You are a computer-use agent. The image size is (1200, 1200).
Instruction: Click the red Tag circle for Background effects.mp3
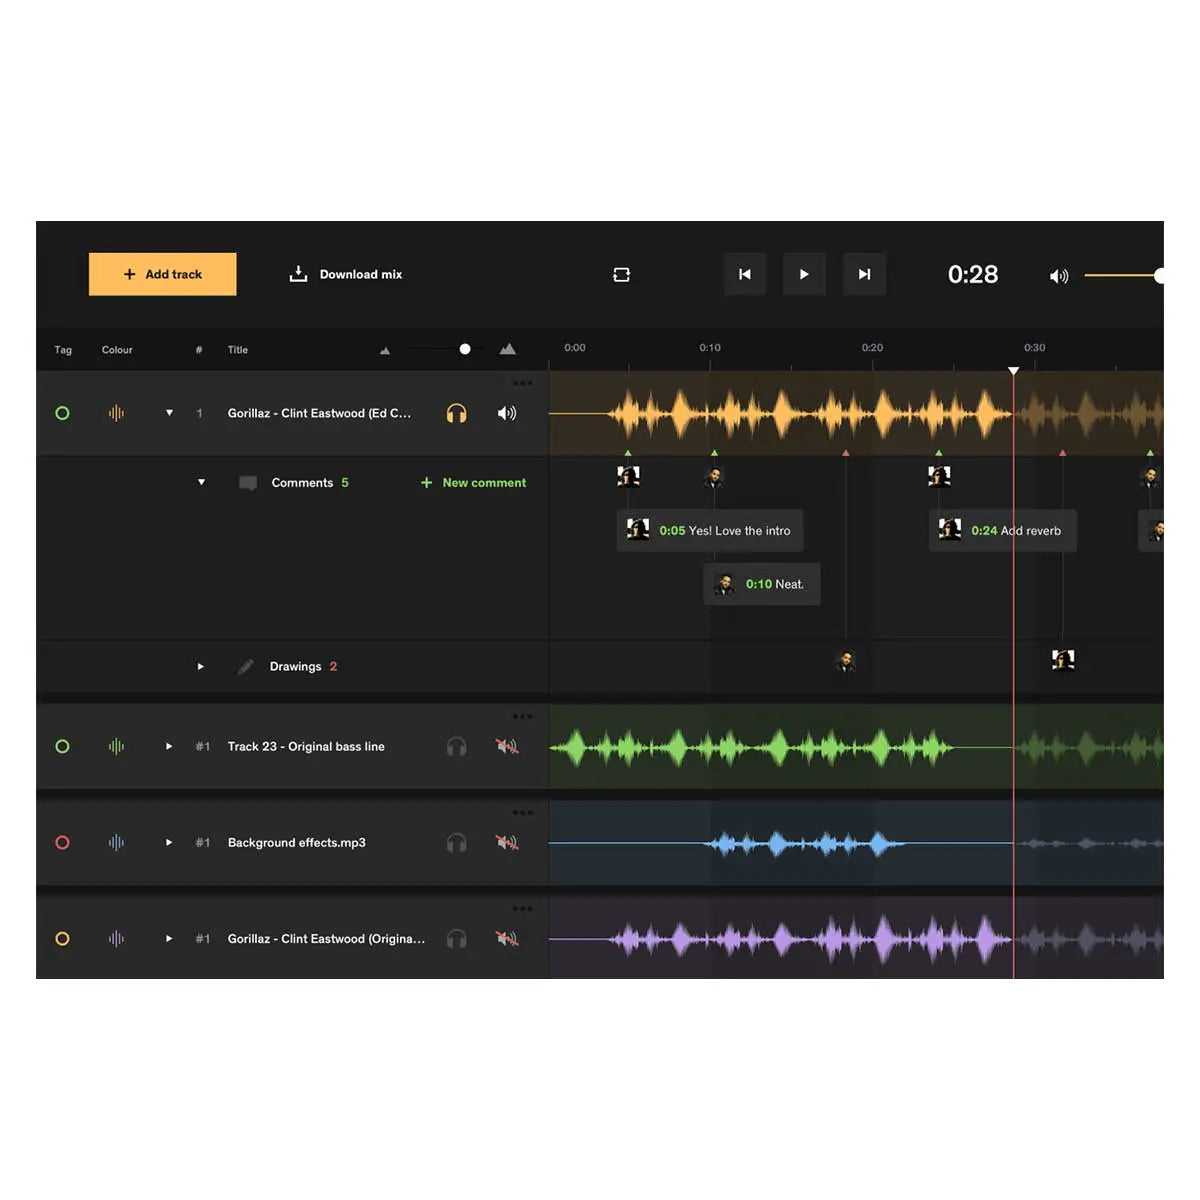63,842
